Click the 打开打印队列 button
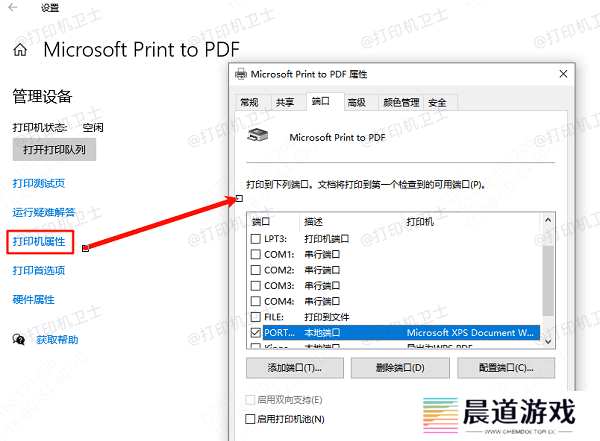 tap(54, 150)
